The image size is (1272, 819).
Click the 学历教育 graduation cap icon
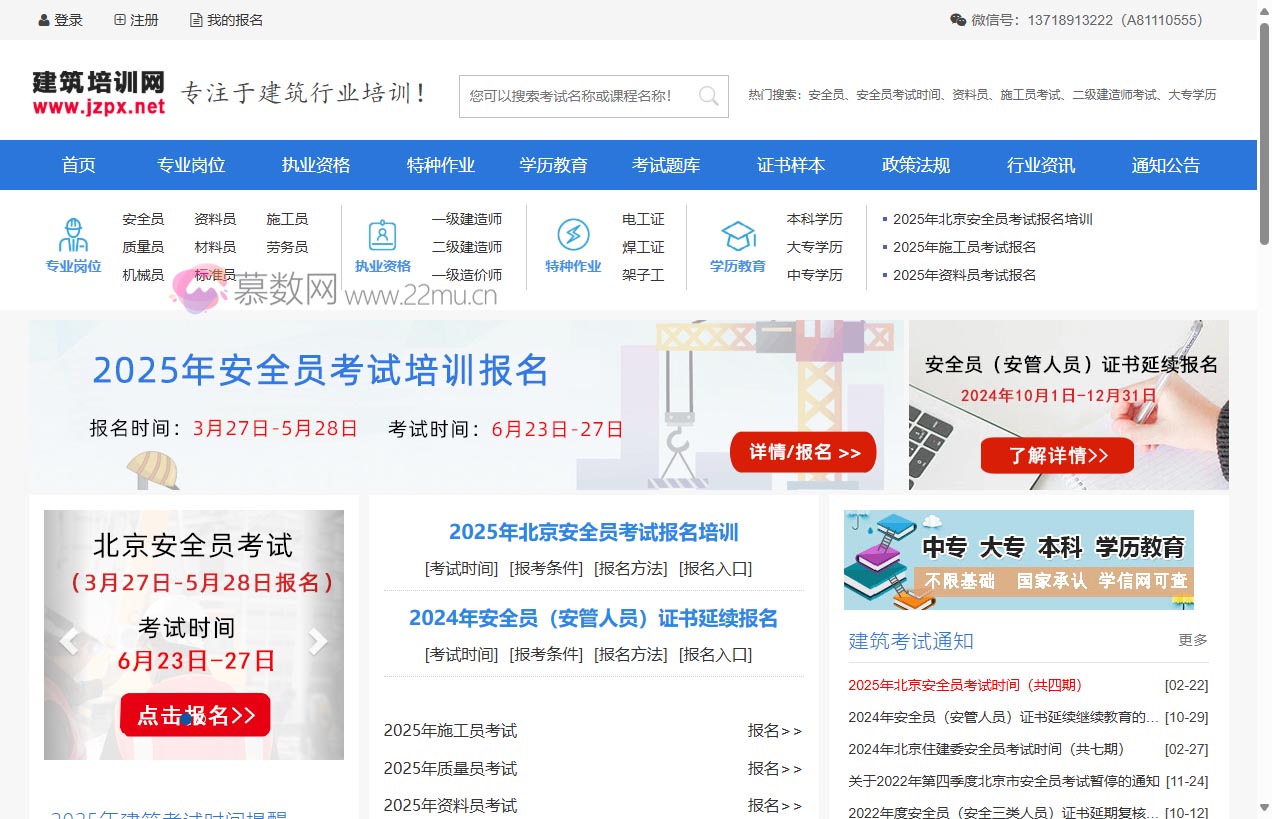(x=738, y=236)
